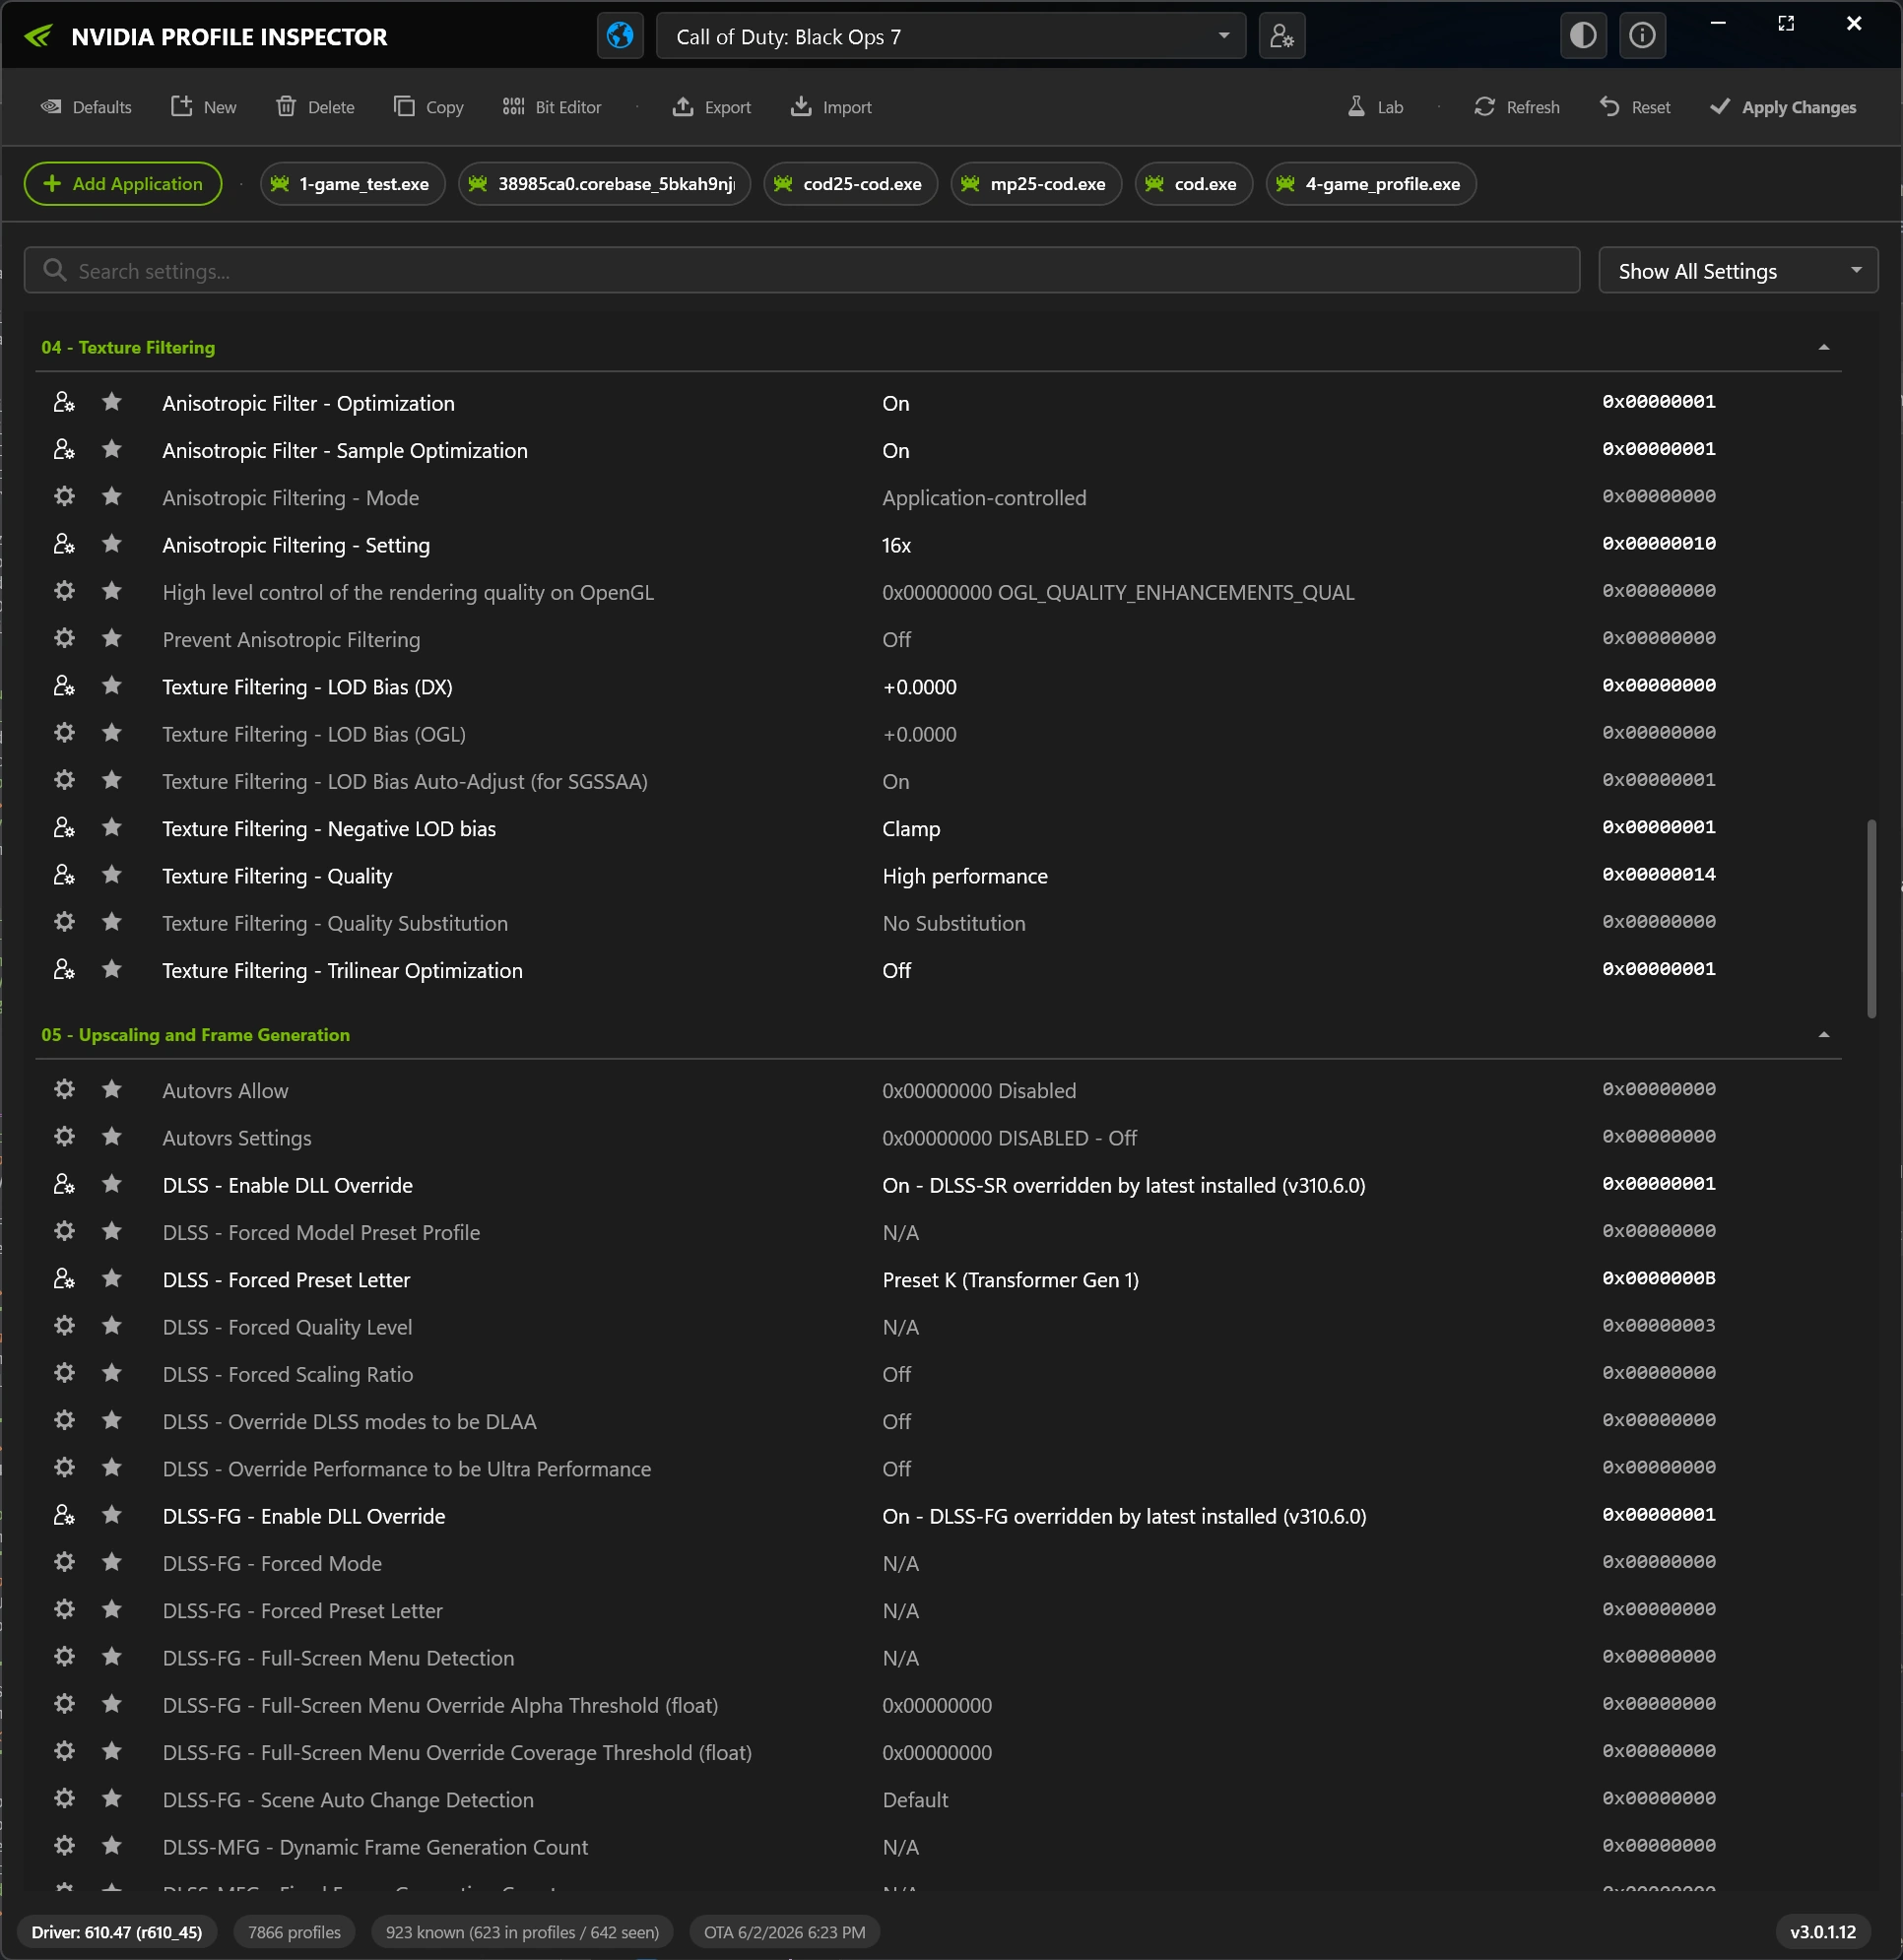Click the Add Application button
Screen dimensions: 1903x1960
pos(123,184)
